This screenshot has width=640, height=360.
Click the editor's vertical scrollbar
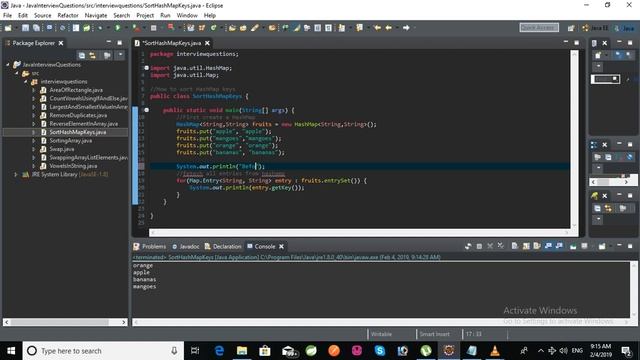pos(574,139)
